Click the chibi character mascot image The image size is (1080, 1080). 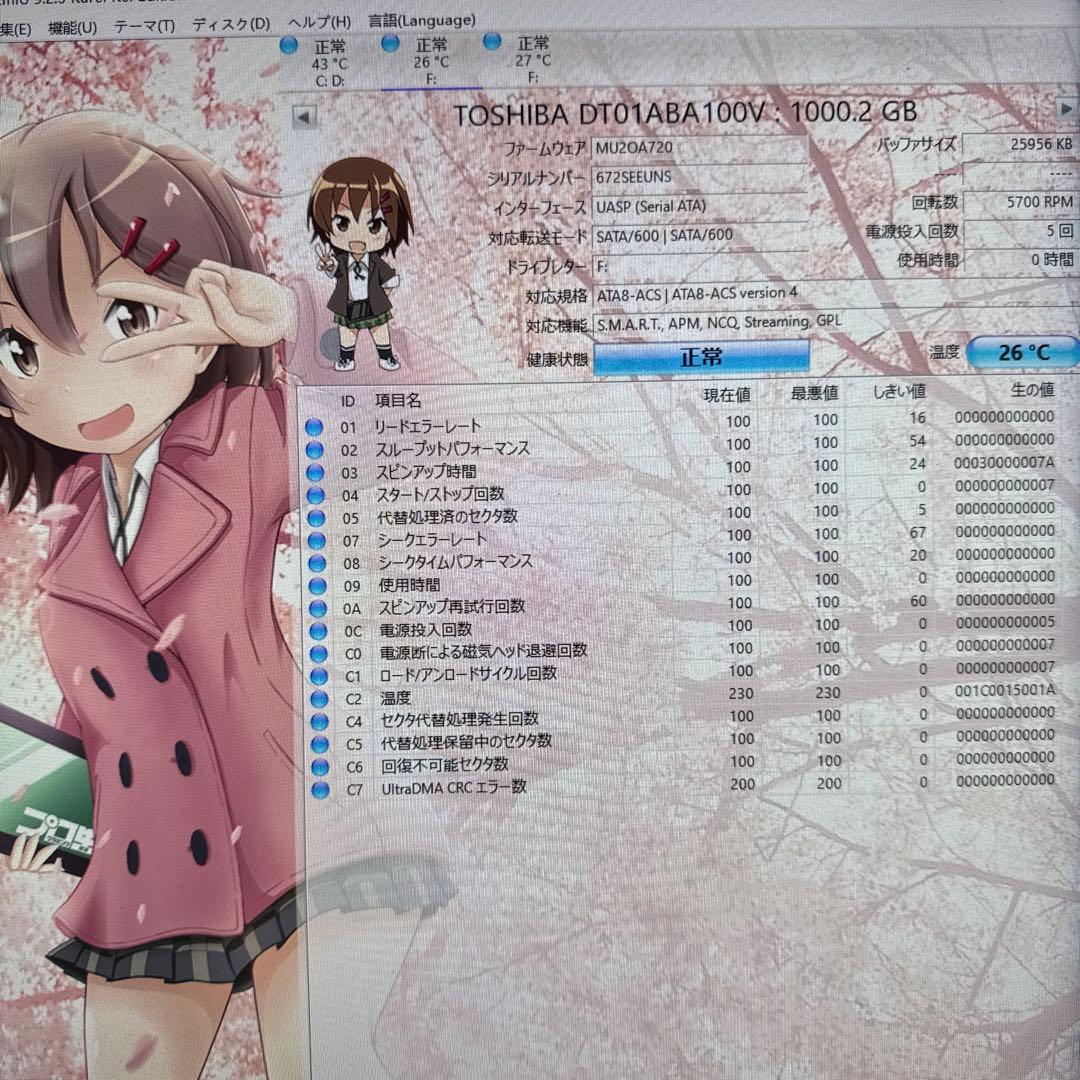click(x=358, y=263)
